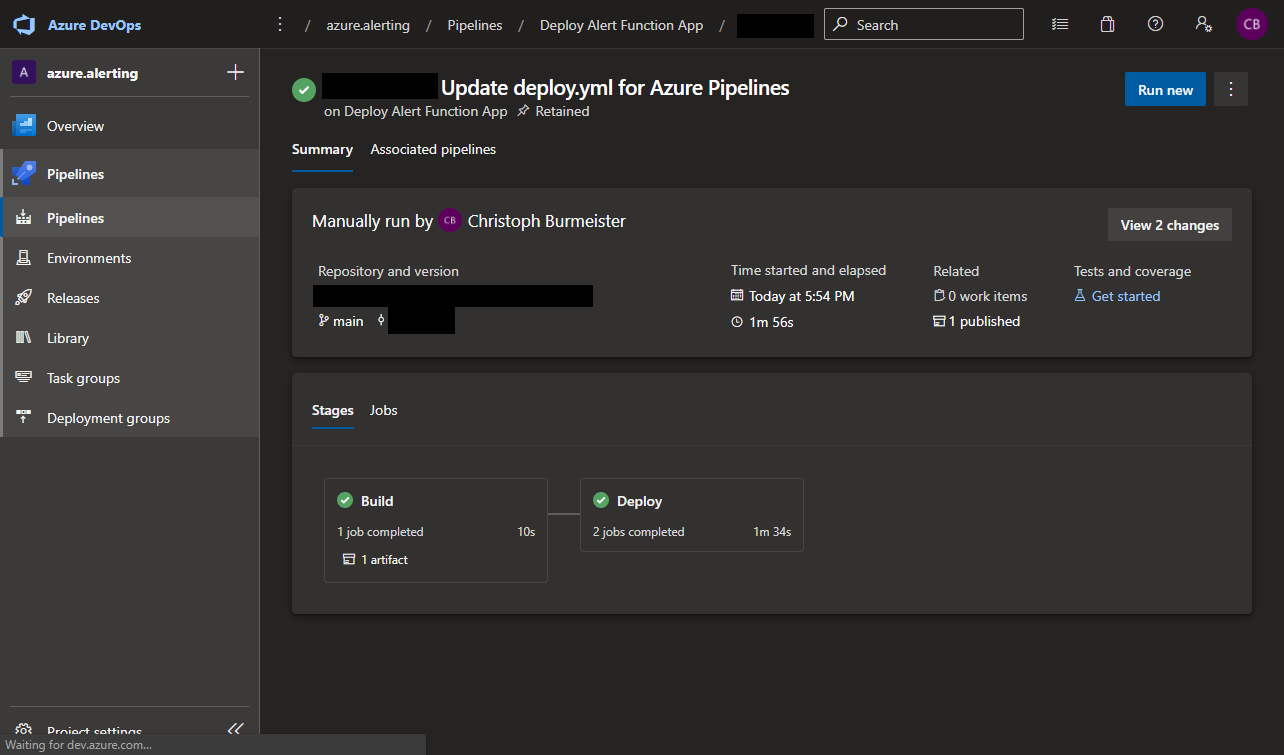Click the Run new button

point(1165,89)
